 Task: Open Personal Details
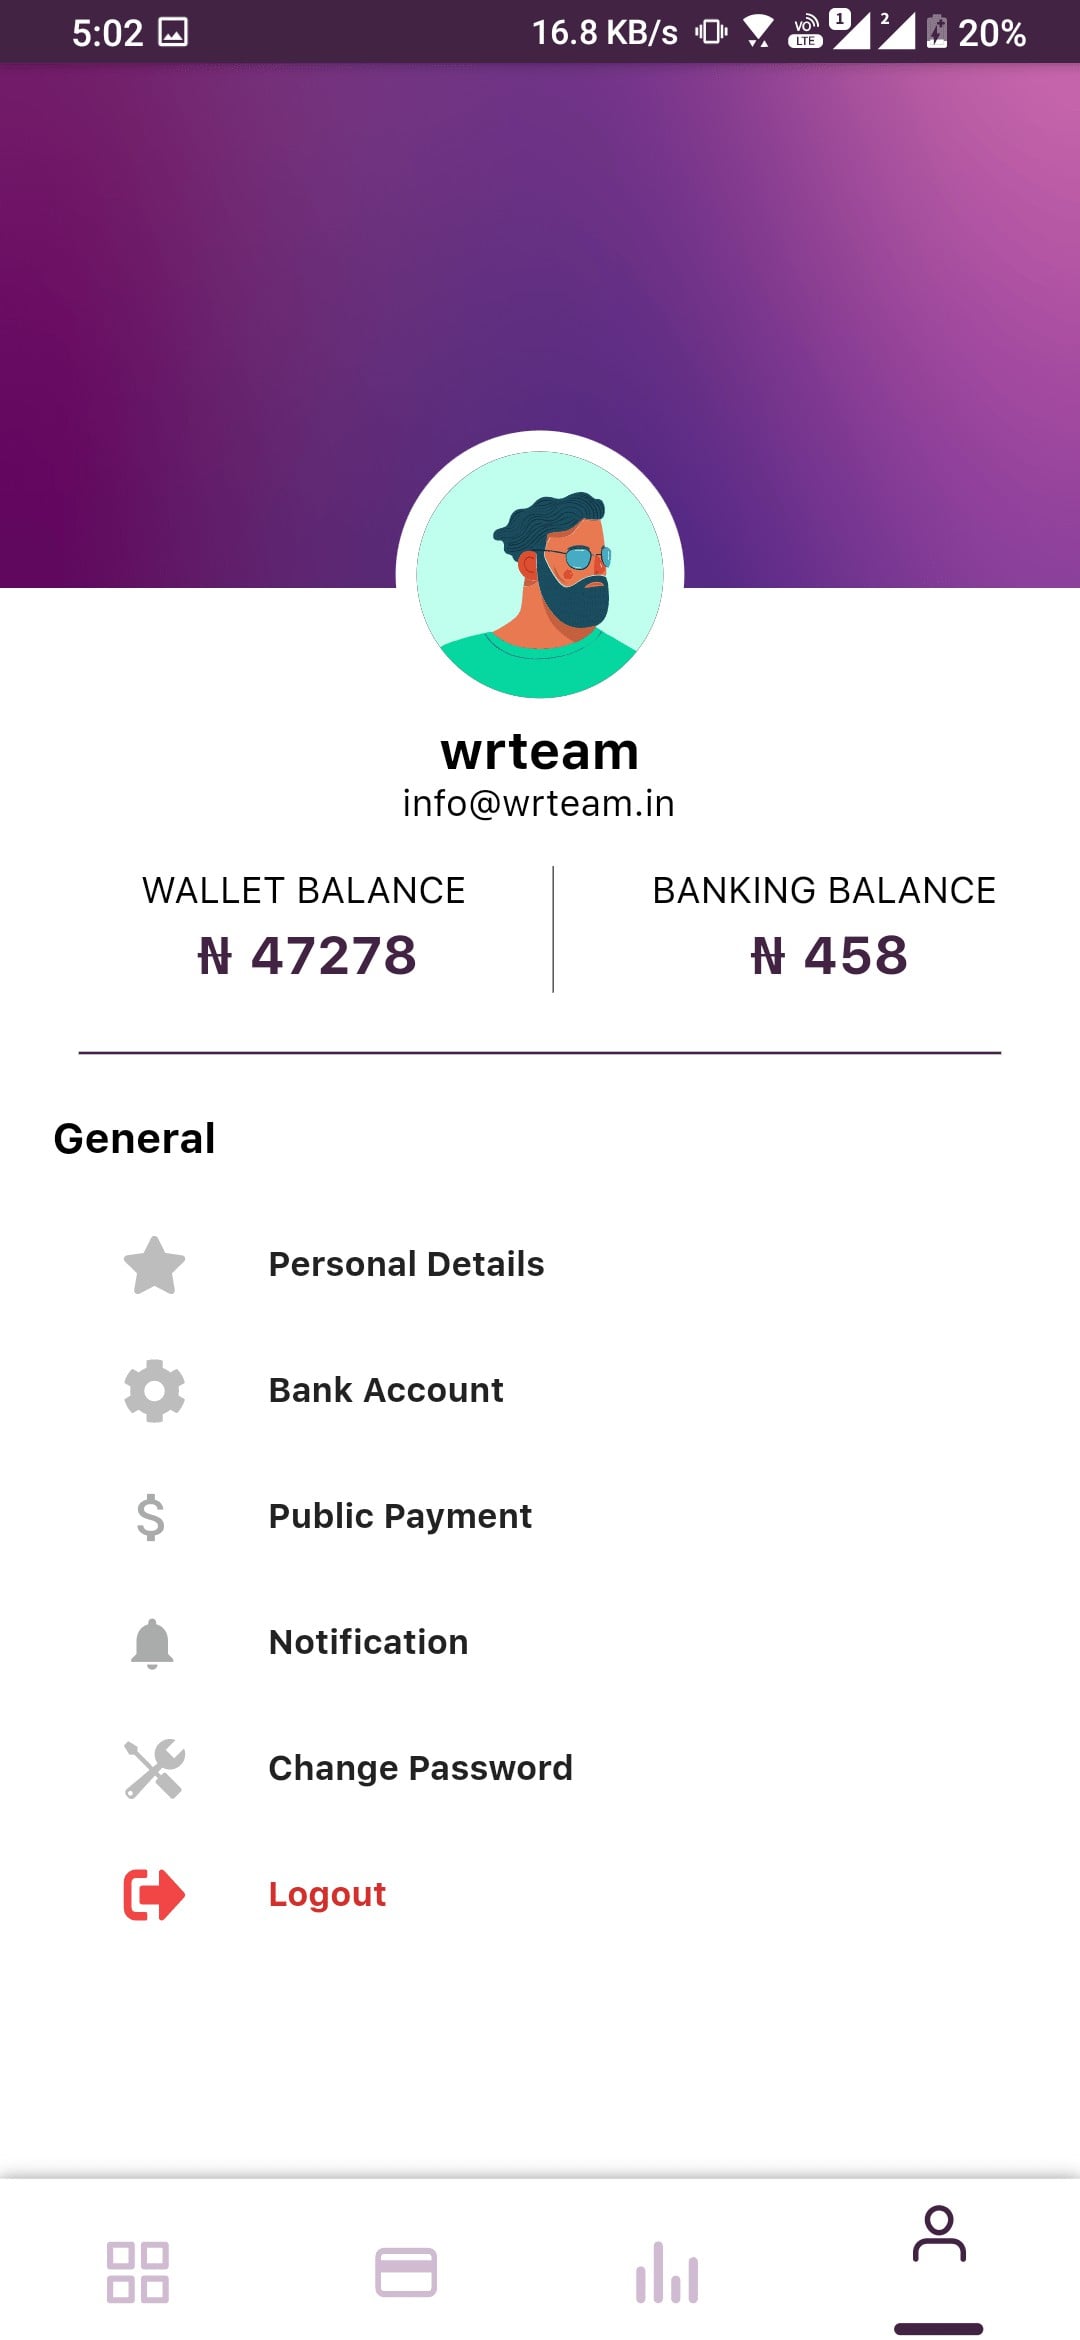click(x=406, y=1265)
